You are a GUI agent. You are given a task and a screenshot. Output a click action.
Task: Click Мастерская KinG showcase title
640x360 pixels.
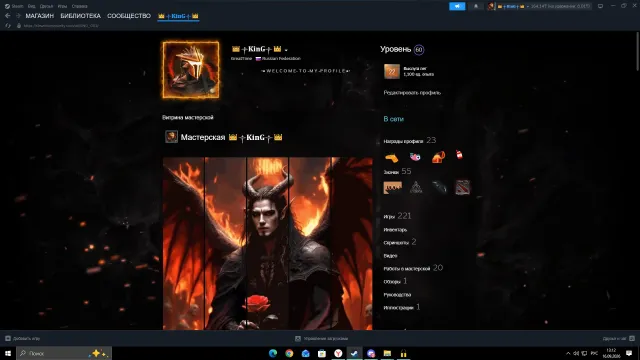[231, 138]
